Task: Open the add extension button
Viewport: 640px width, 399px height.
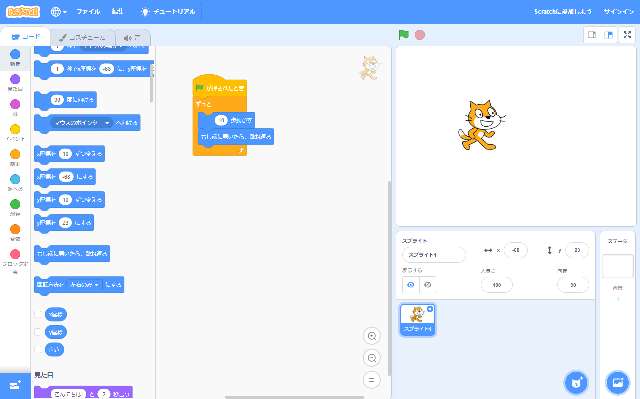Action: point(15,386)
